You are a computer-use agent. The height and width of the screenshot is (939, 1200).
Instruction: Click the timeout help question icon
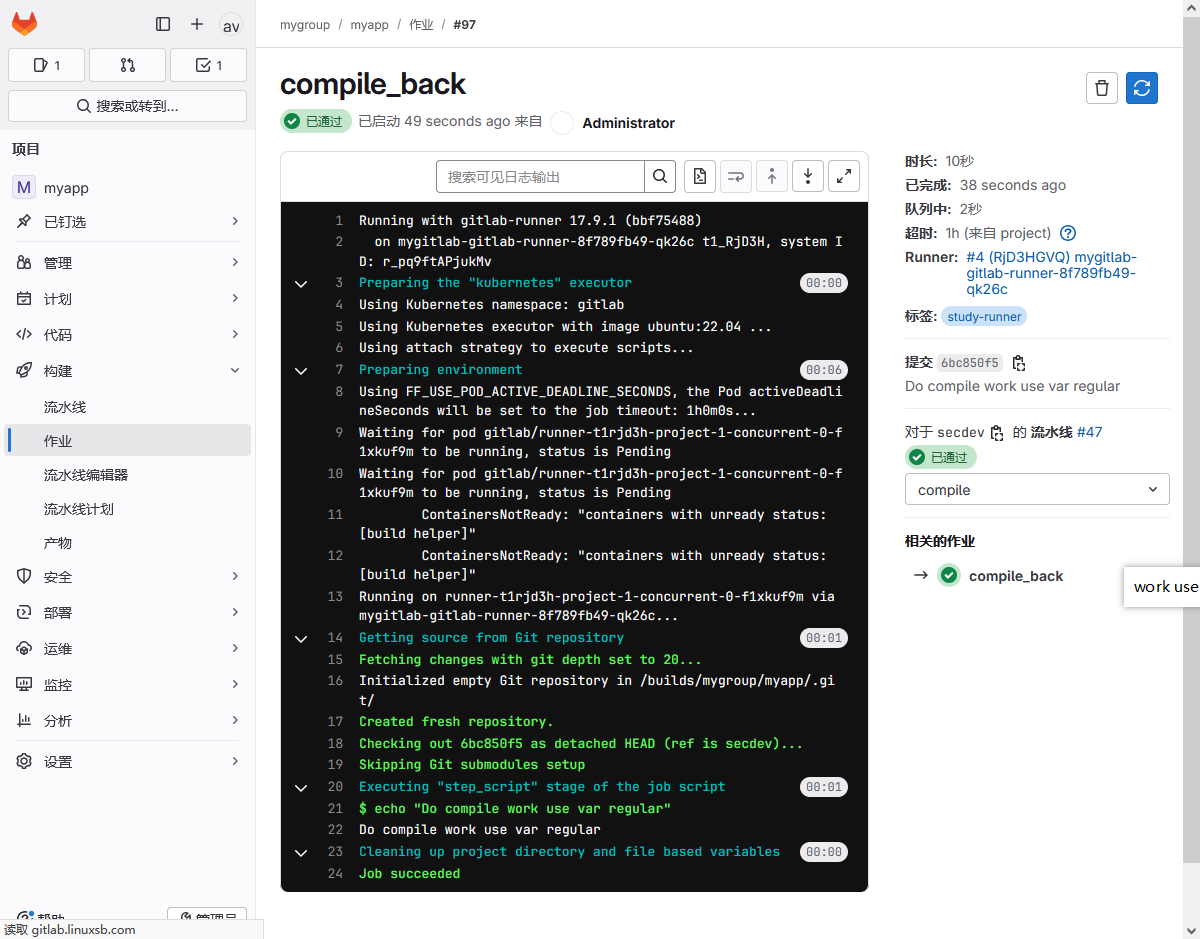1068,233
